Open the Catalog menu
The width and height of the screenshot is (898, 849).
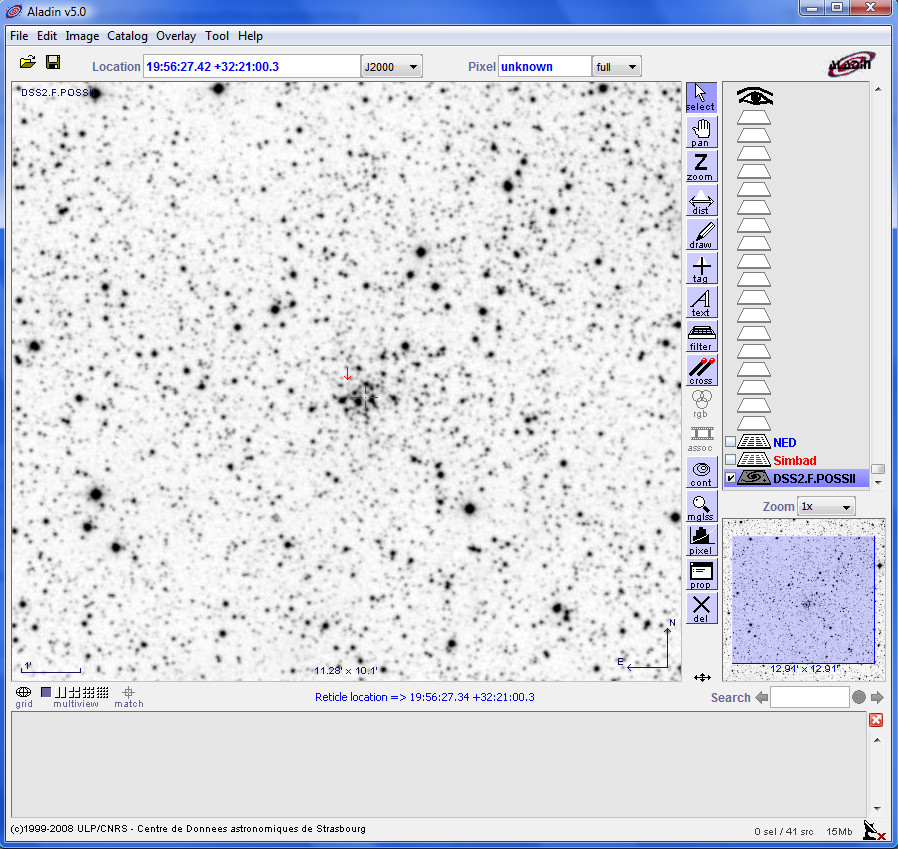127,36
